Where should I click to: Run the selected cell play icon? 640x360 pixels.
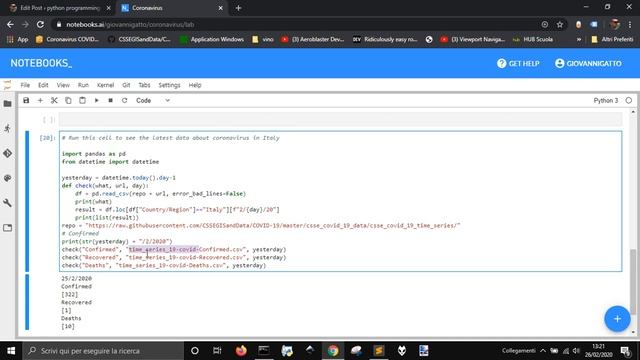point(96,100)
